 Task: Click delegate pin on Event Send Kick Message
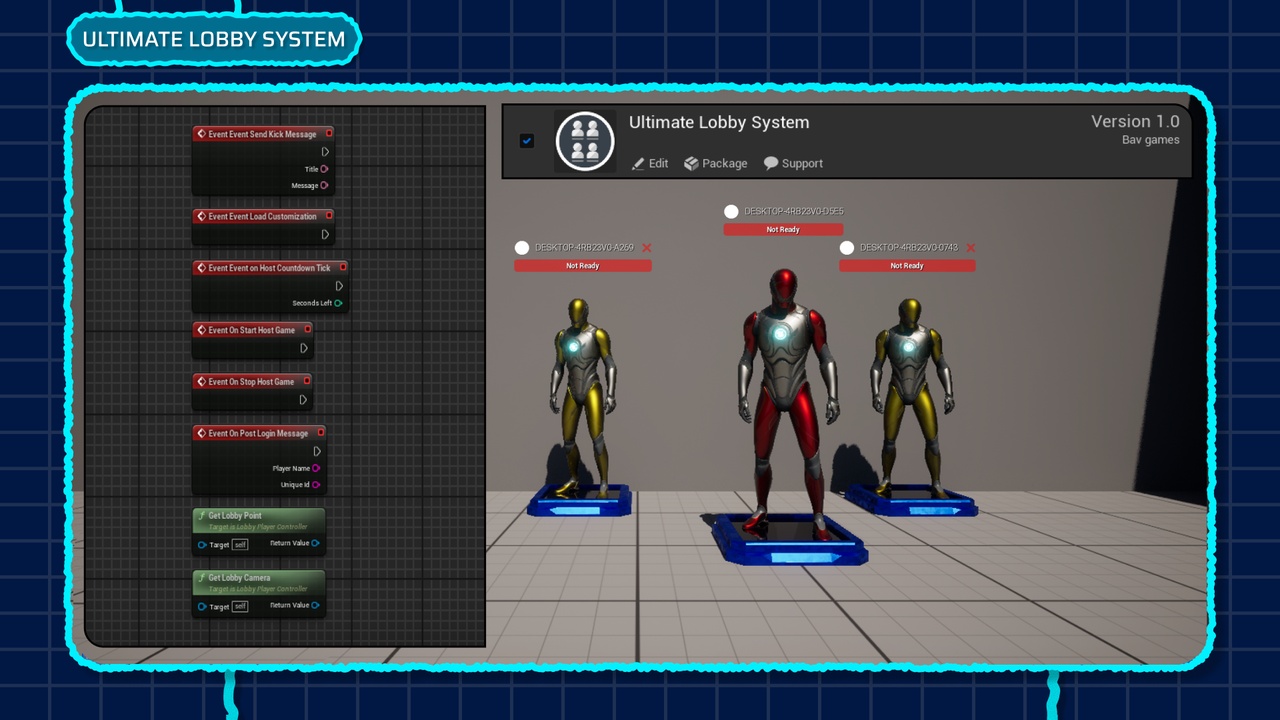click(x=329, y=133)
